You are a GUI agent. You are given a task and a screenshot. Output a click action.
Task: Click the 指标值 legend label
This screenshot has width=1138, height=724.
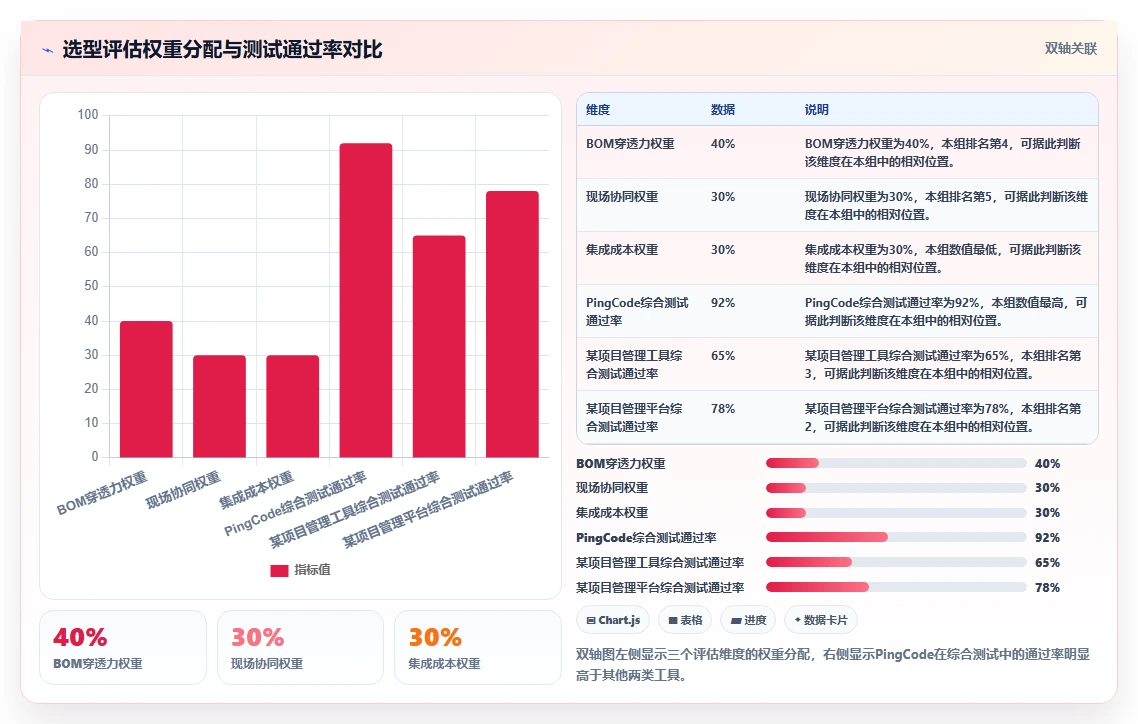[312, 570]
